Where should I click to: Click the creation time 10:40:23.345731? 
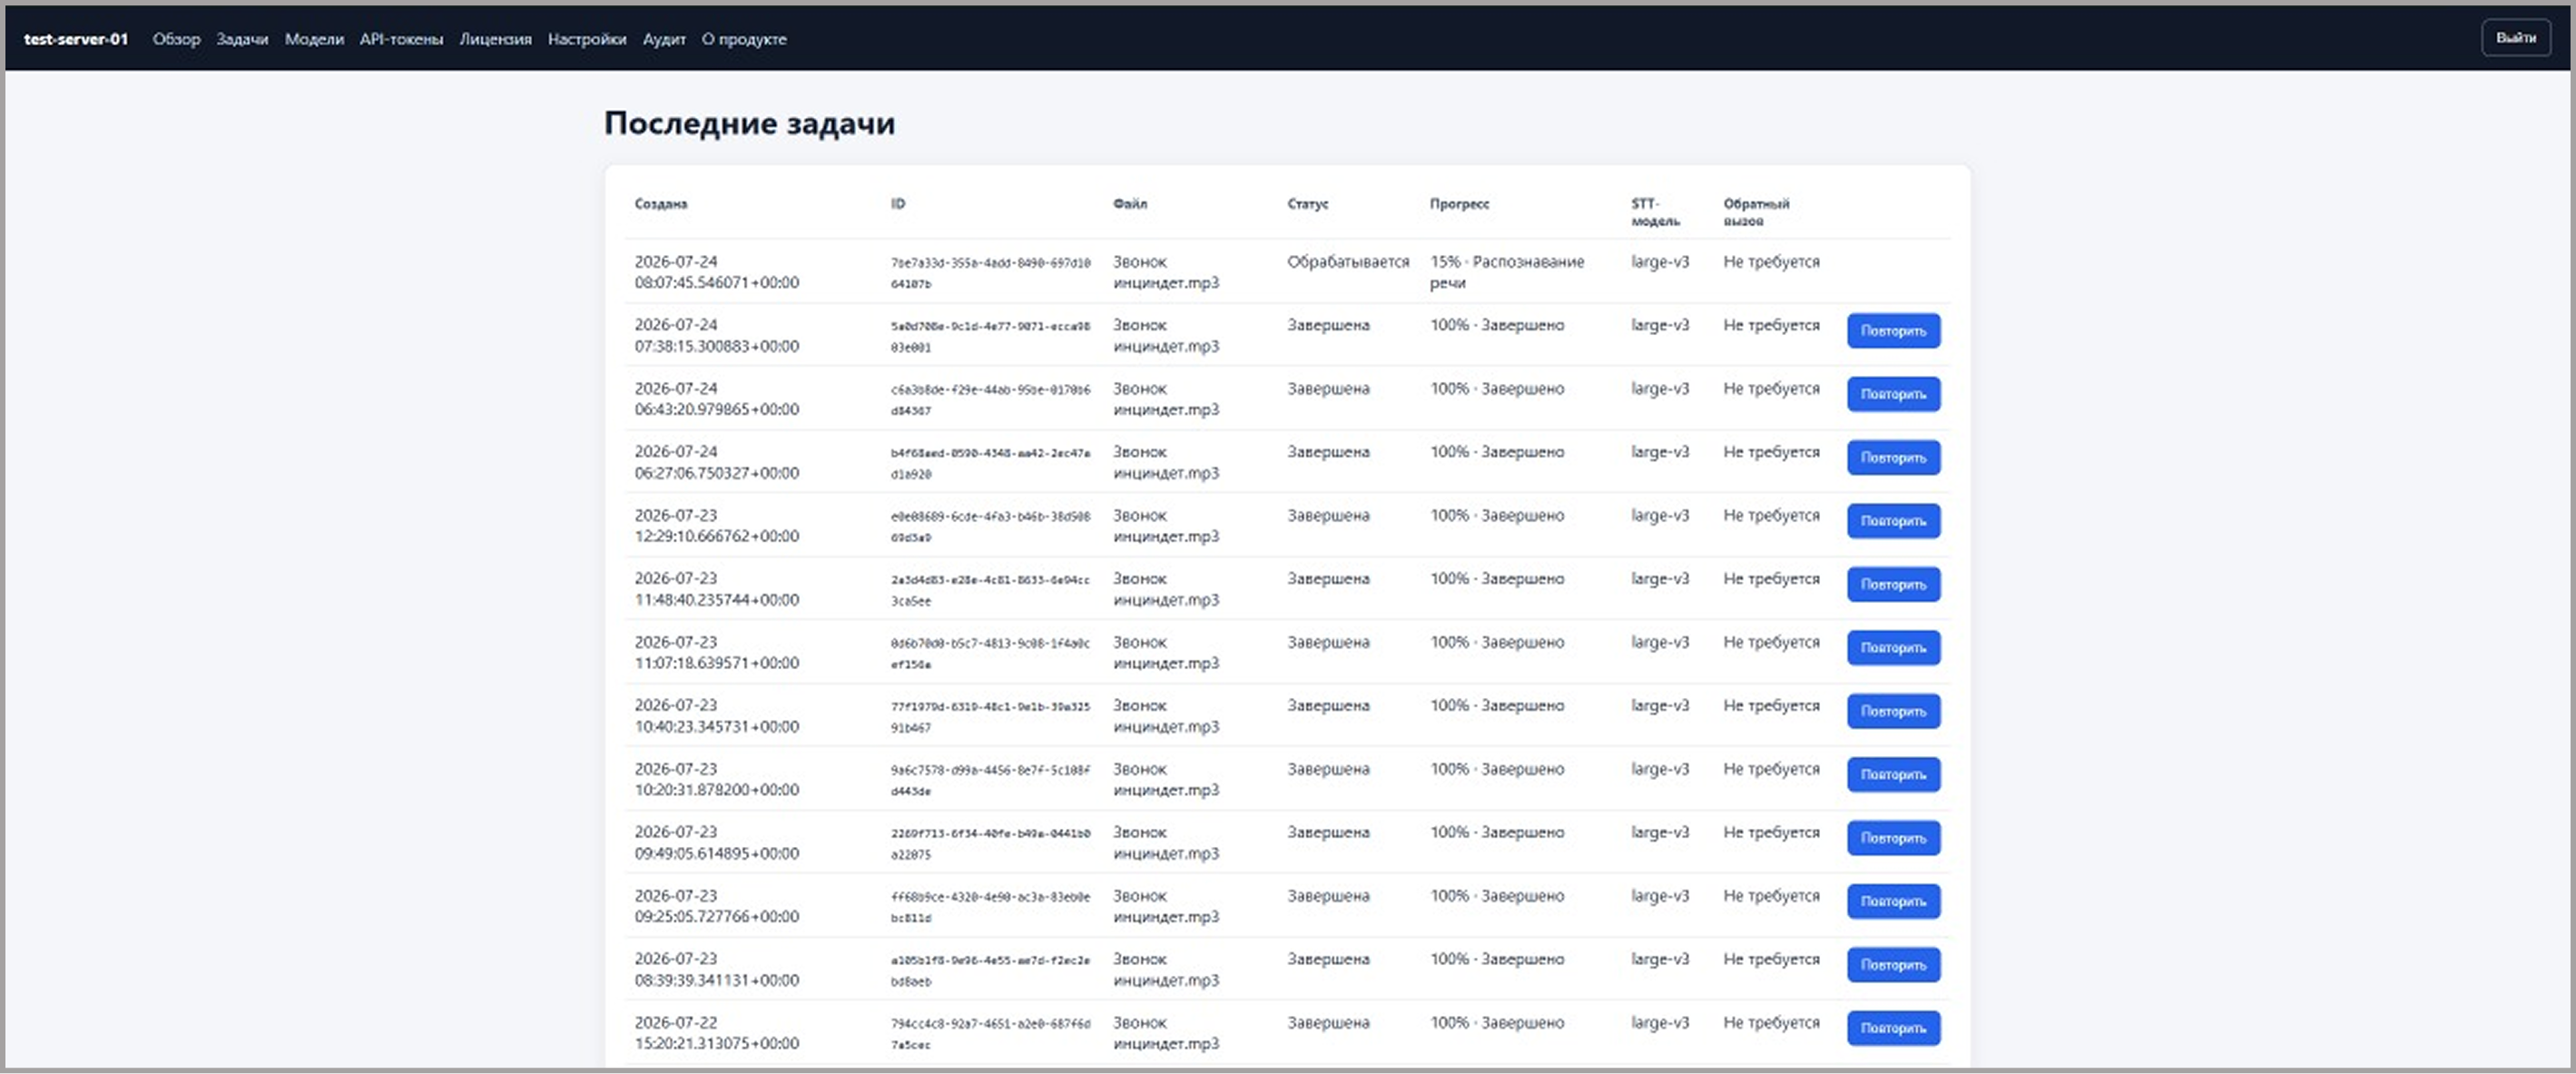(x=717, y=726)
